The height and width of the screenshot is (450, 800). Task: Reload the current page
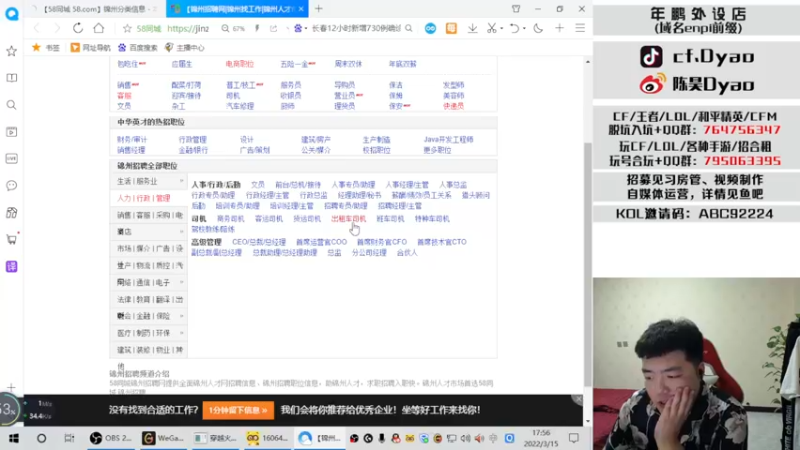78,29
